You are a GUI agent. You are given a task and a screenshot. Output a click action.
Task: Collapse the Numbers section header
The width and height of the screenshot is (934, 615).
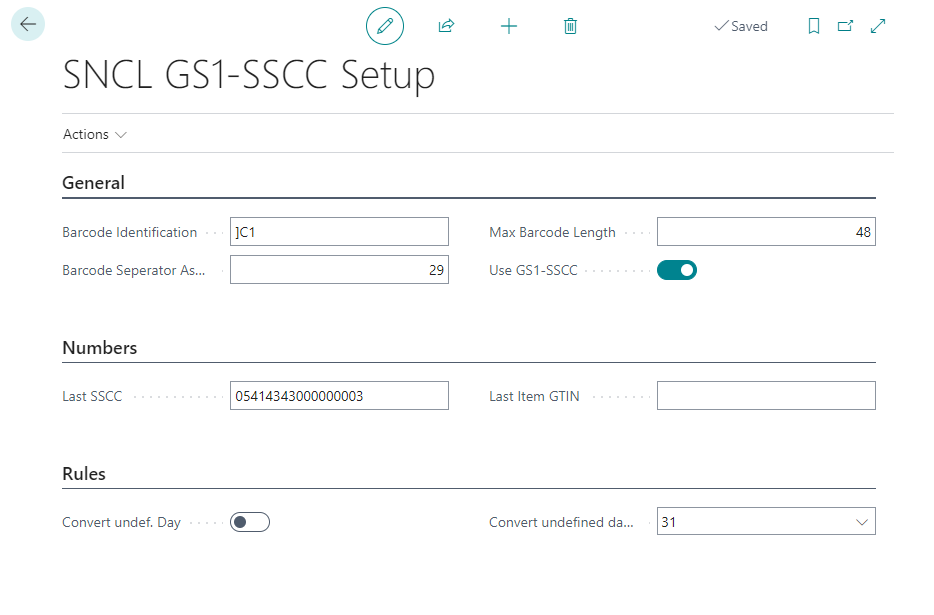(x=100, y=348)
